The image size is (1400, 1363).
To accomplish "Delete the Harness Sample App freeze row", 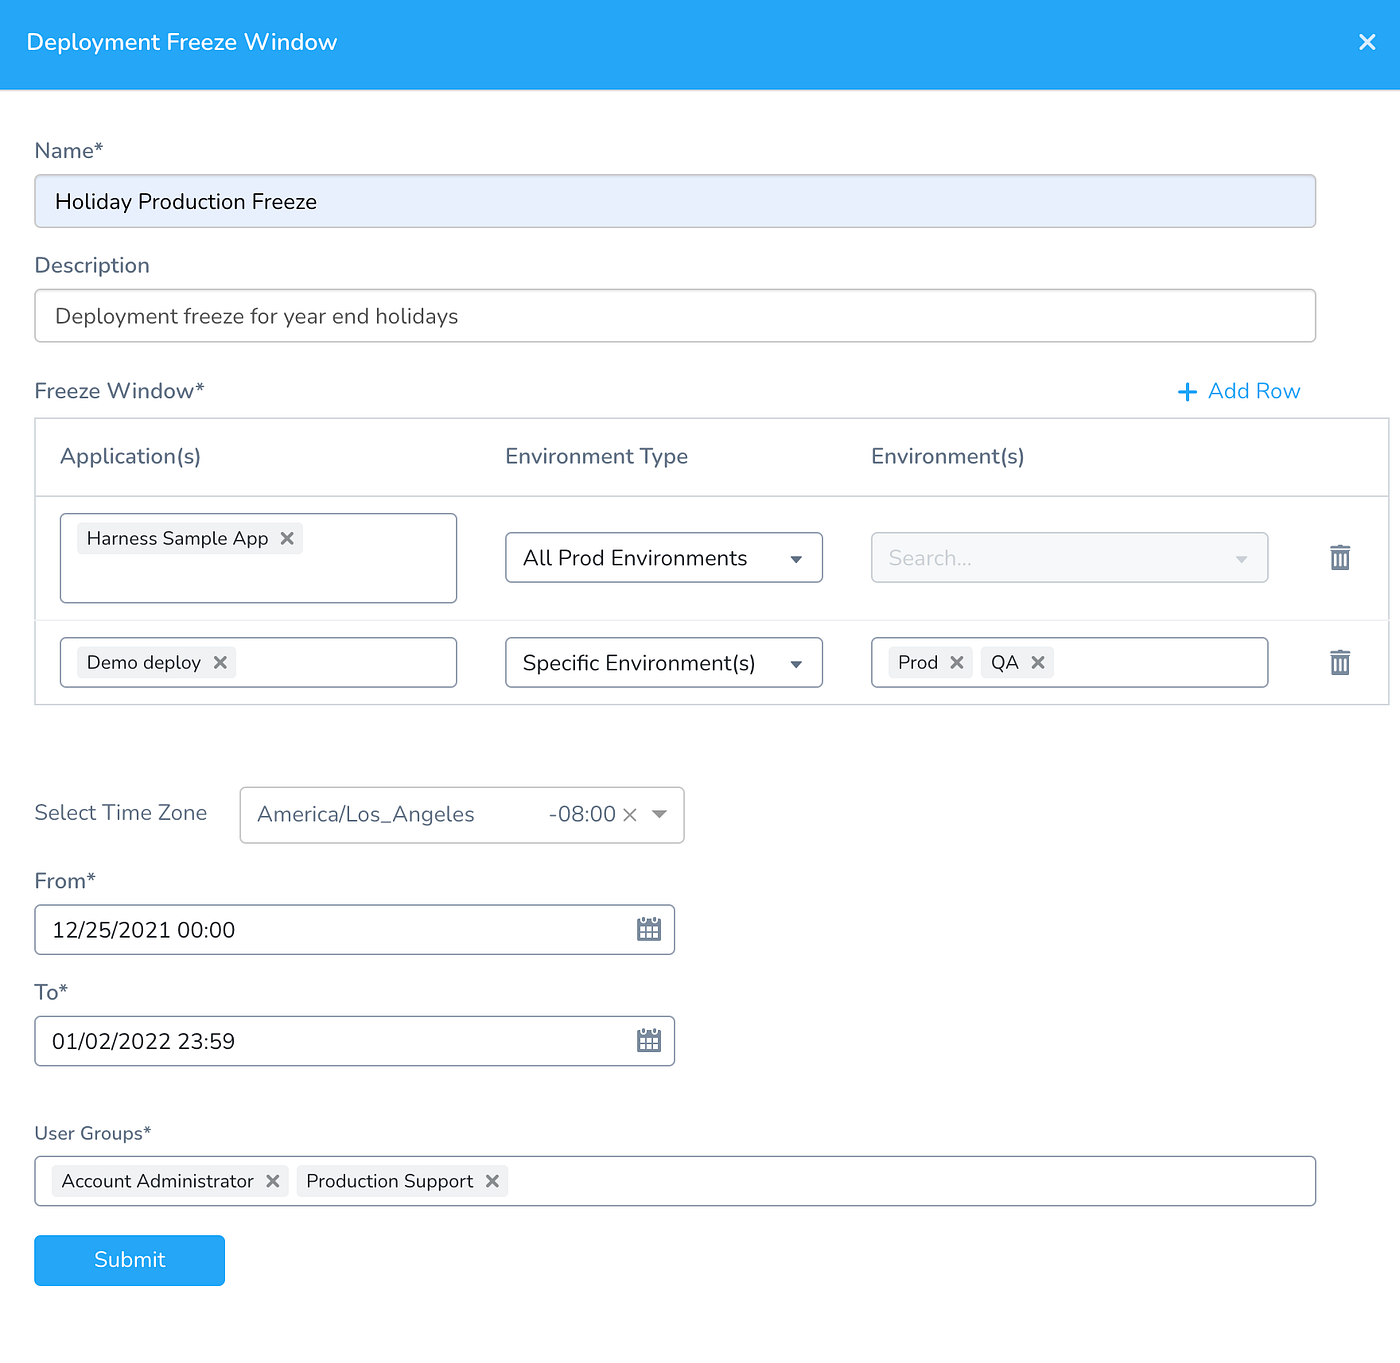I will [x=1340, y=557].
